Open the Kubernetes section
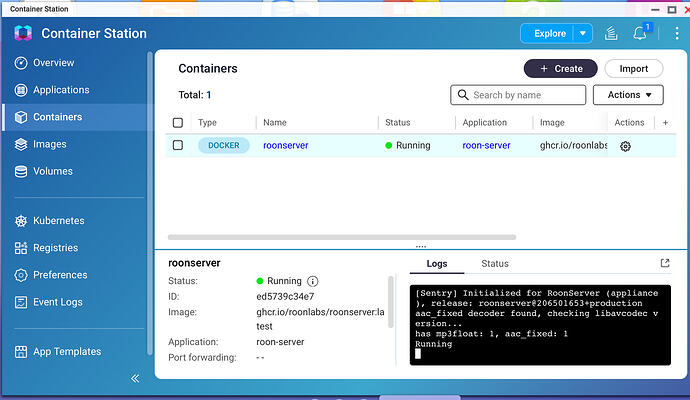Image resolution: width=690 pixels, height=400 pixels. point(49,221)
